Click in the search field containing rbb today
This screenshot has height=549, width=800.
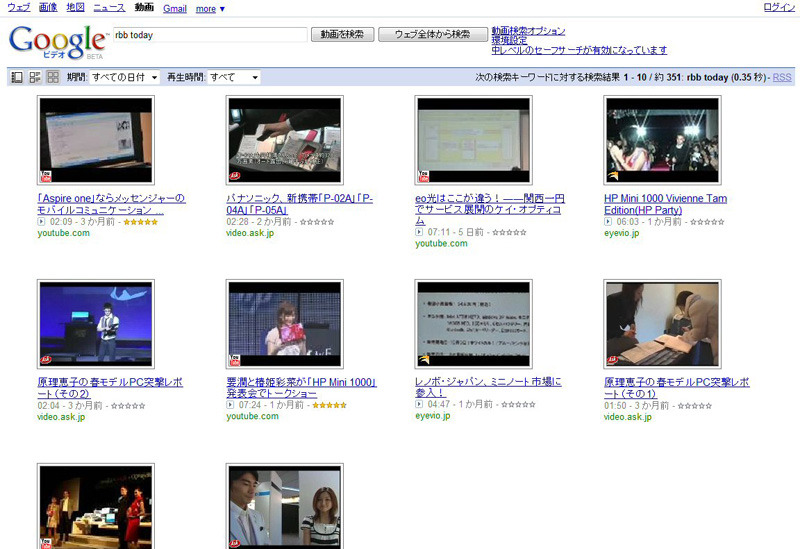(x=210, y=35)
